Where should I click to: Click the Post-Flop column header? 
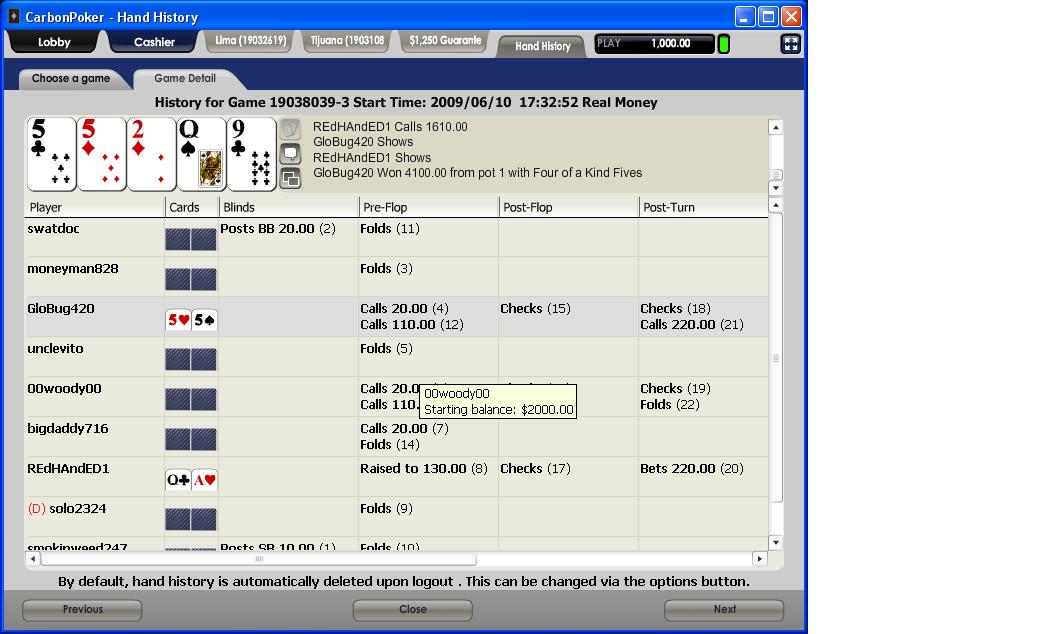point(569,208)
